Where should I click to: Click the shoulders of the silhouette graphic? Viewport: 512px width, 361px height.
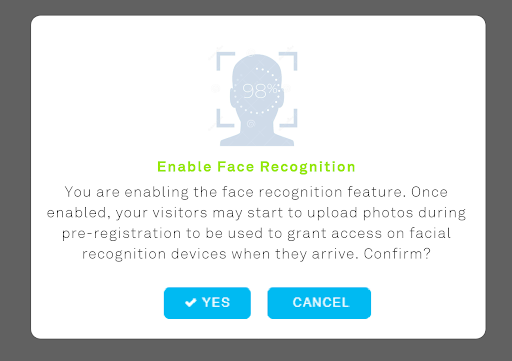pos(257,138)
